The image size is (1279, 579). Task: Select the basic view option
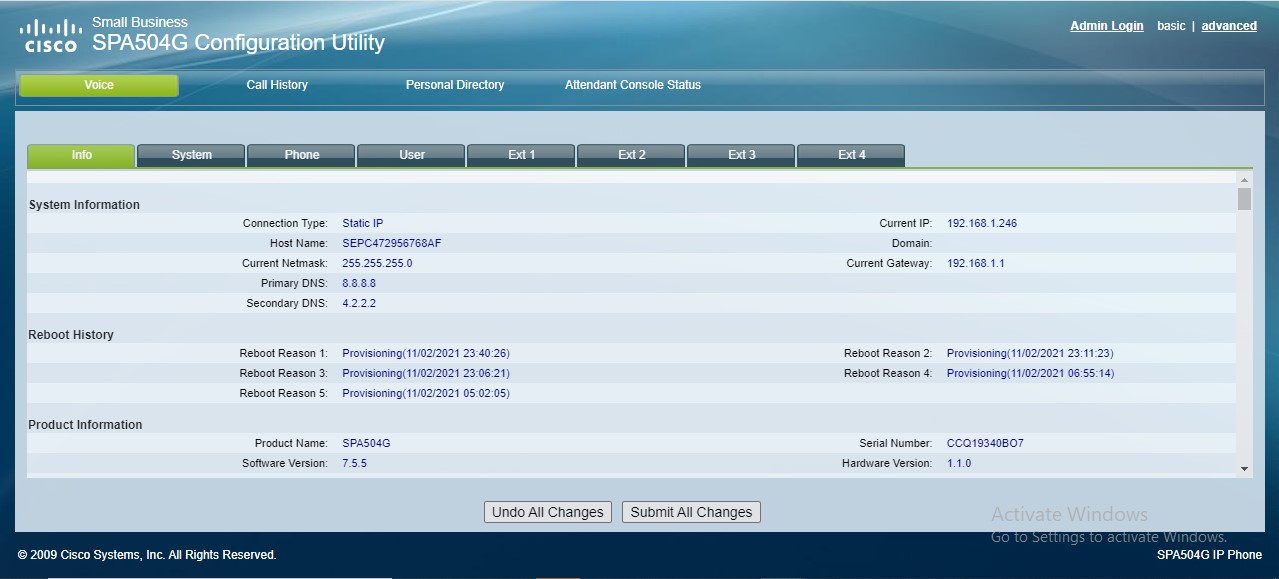(x=1171, y=26)
